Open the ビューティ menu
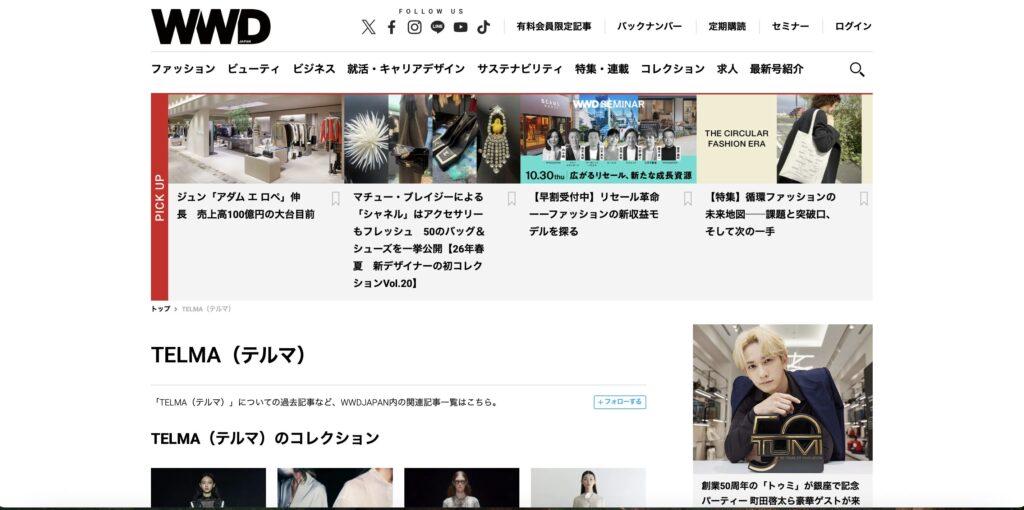Screen dimensions: 1024x510 253,69
